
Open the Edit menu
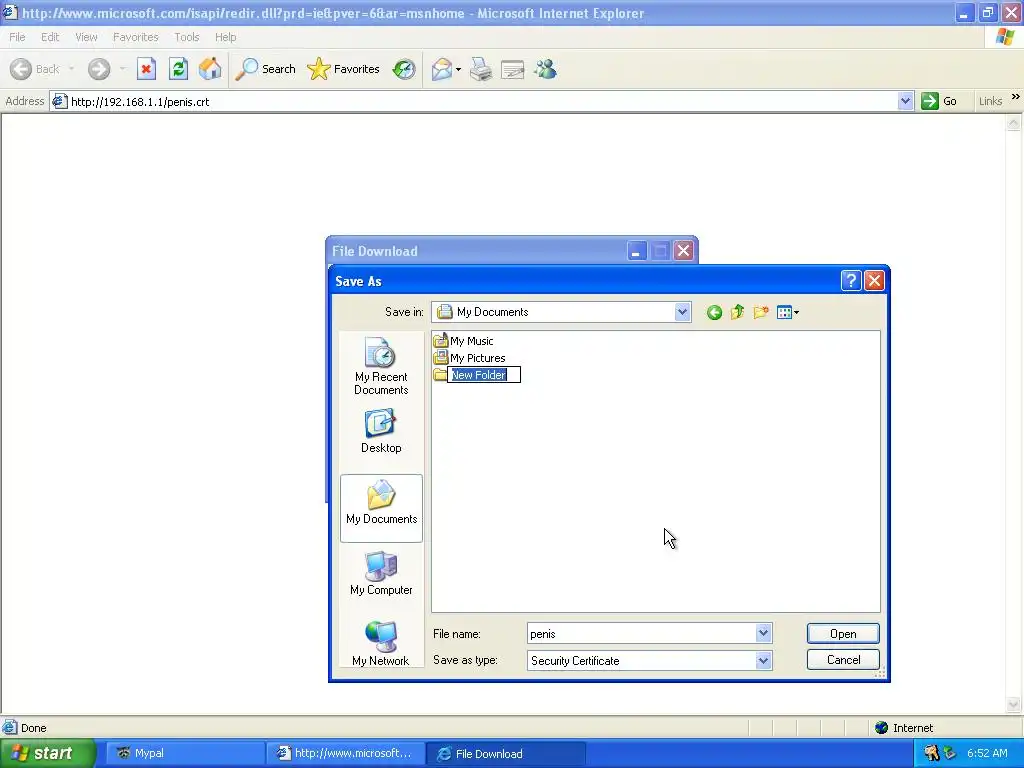(50, 37)
